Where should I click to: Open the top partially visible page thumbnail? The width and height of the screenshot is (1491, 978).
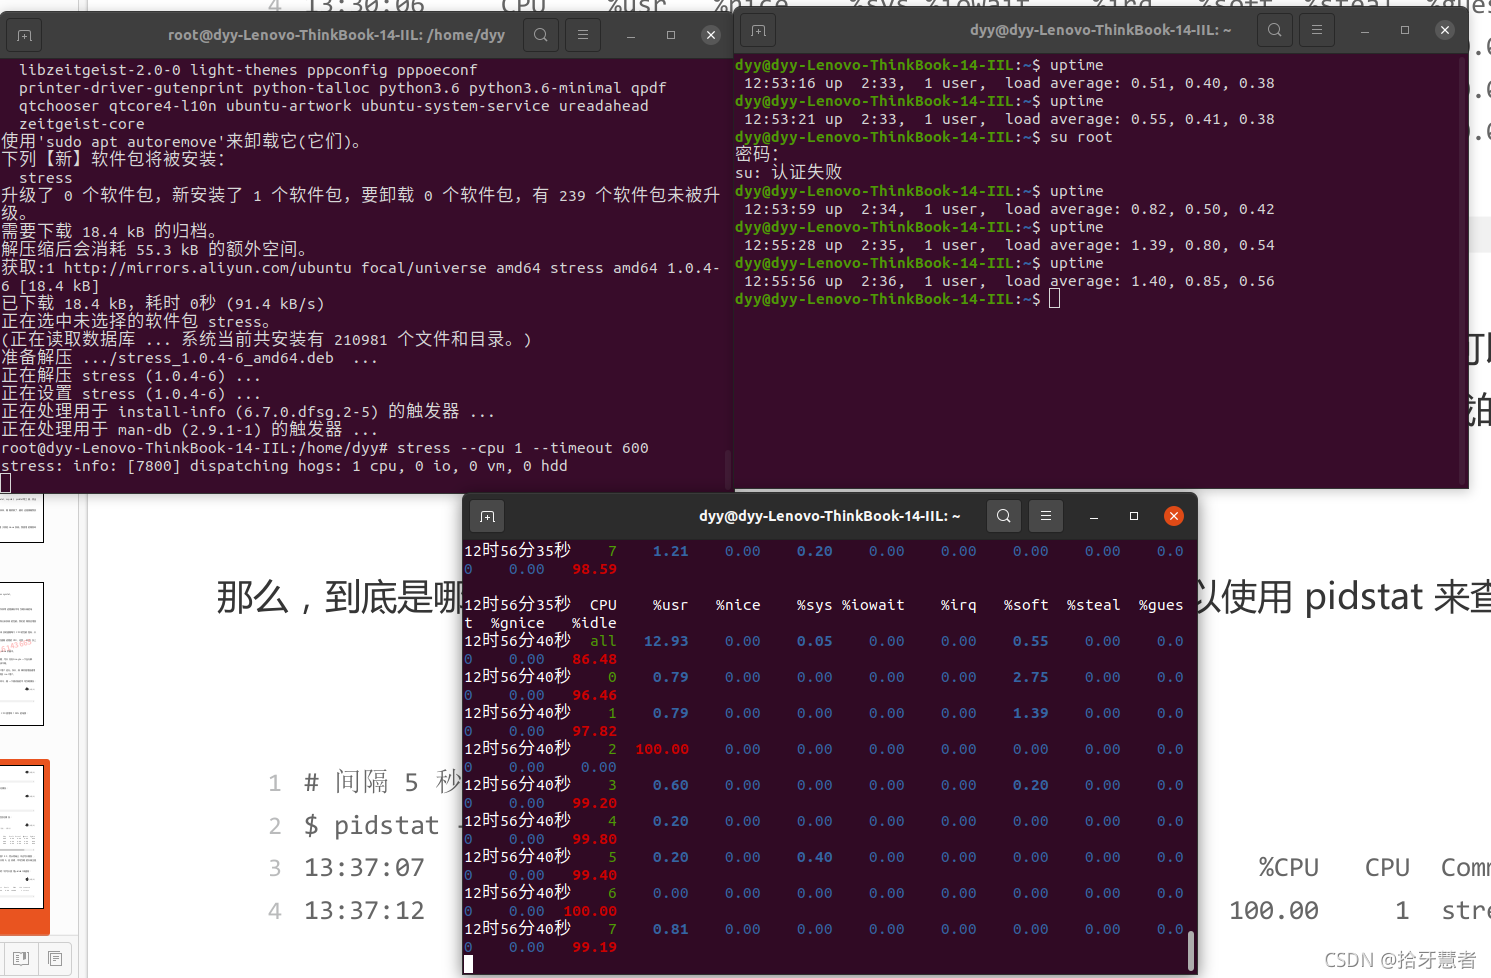tap(21, 517)
